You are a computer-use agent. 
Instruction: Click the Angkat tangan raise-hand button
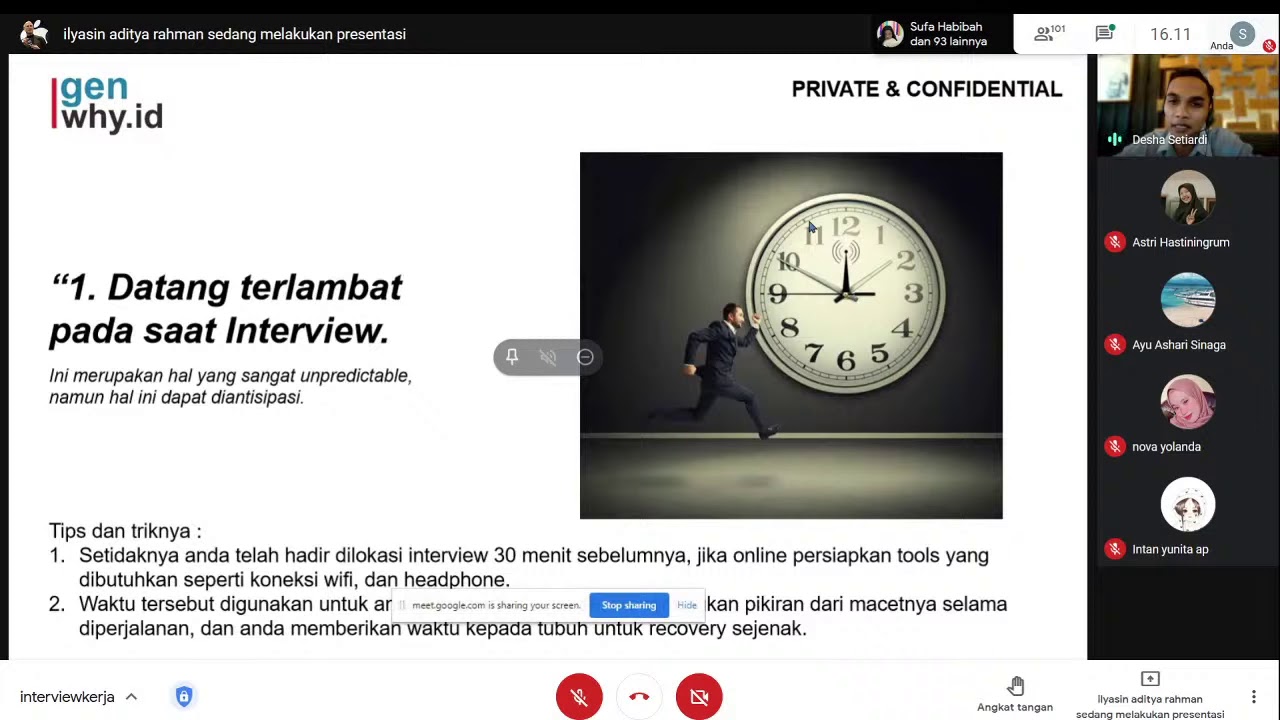[1015, 694]
